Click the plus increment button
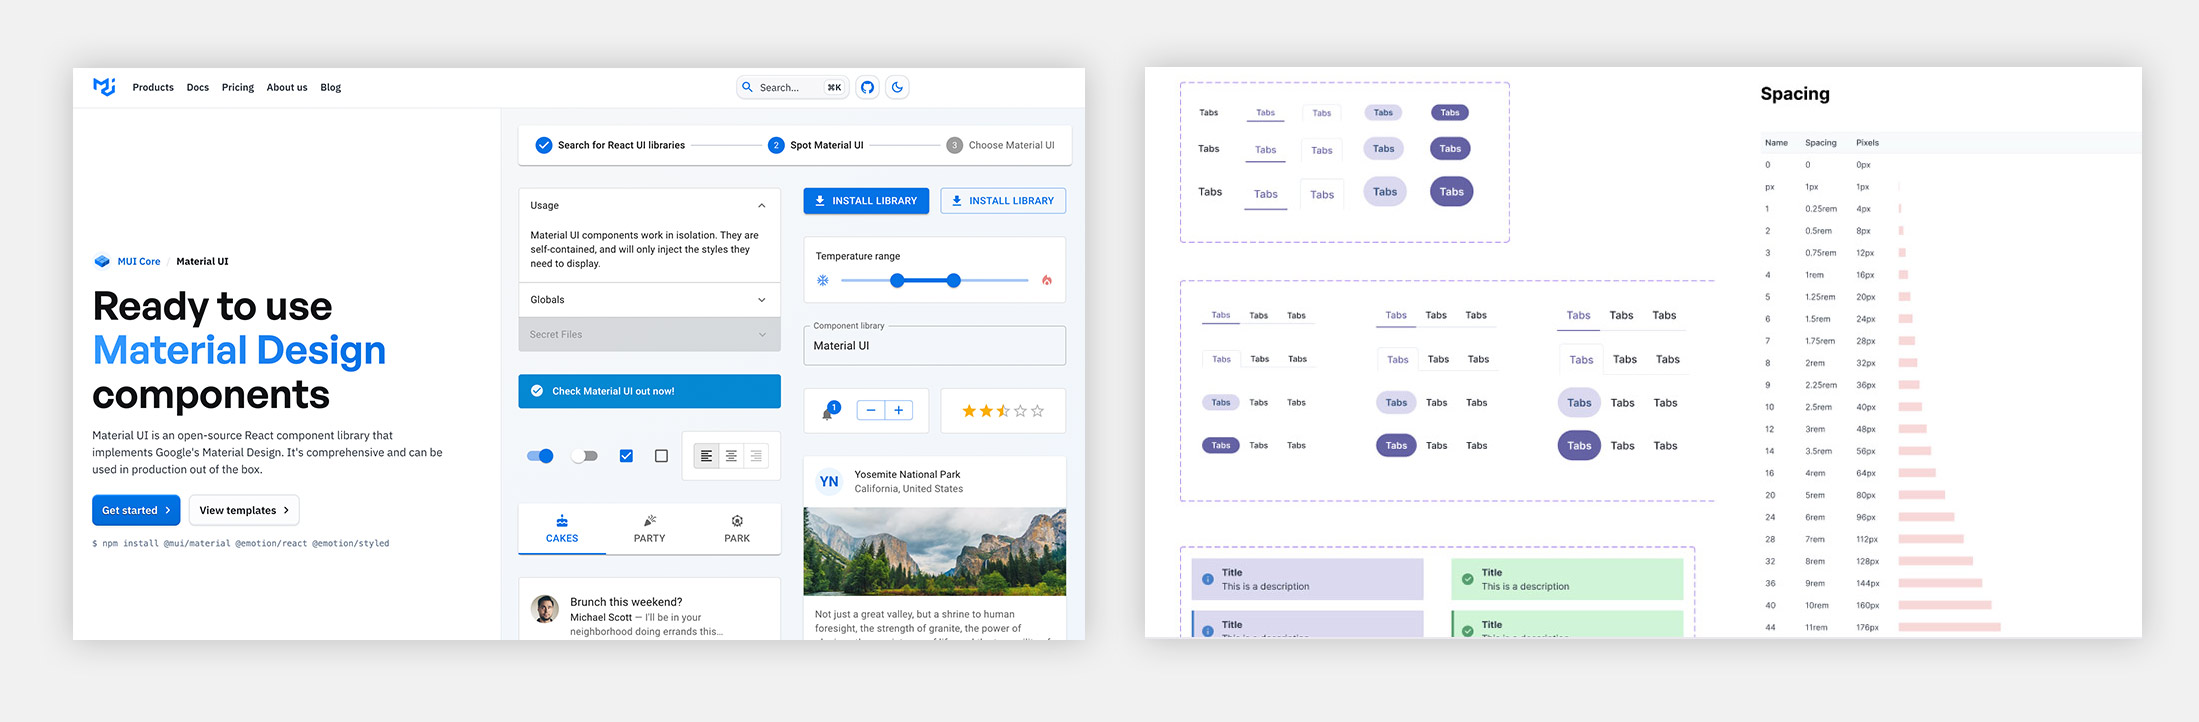 (x=898, y=410)
